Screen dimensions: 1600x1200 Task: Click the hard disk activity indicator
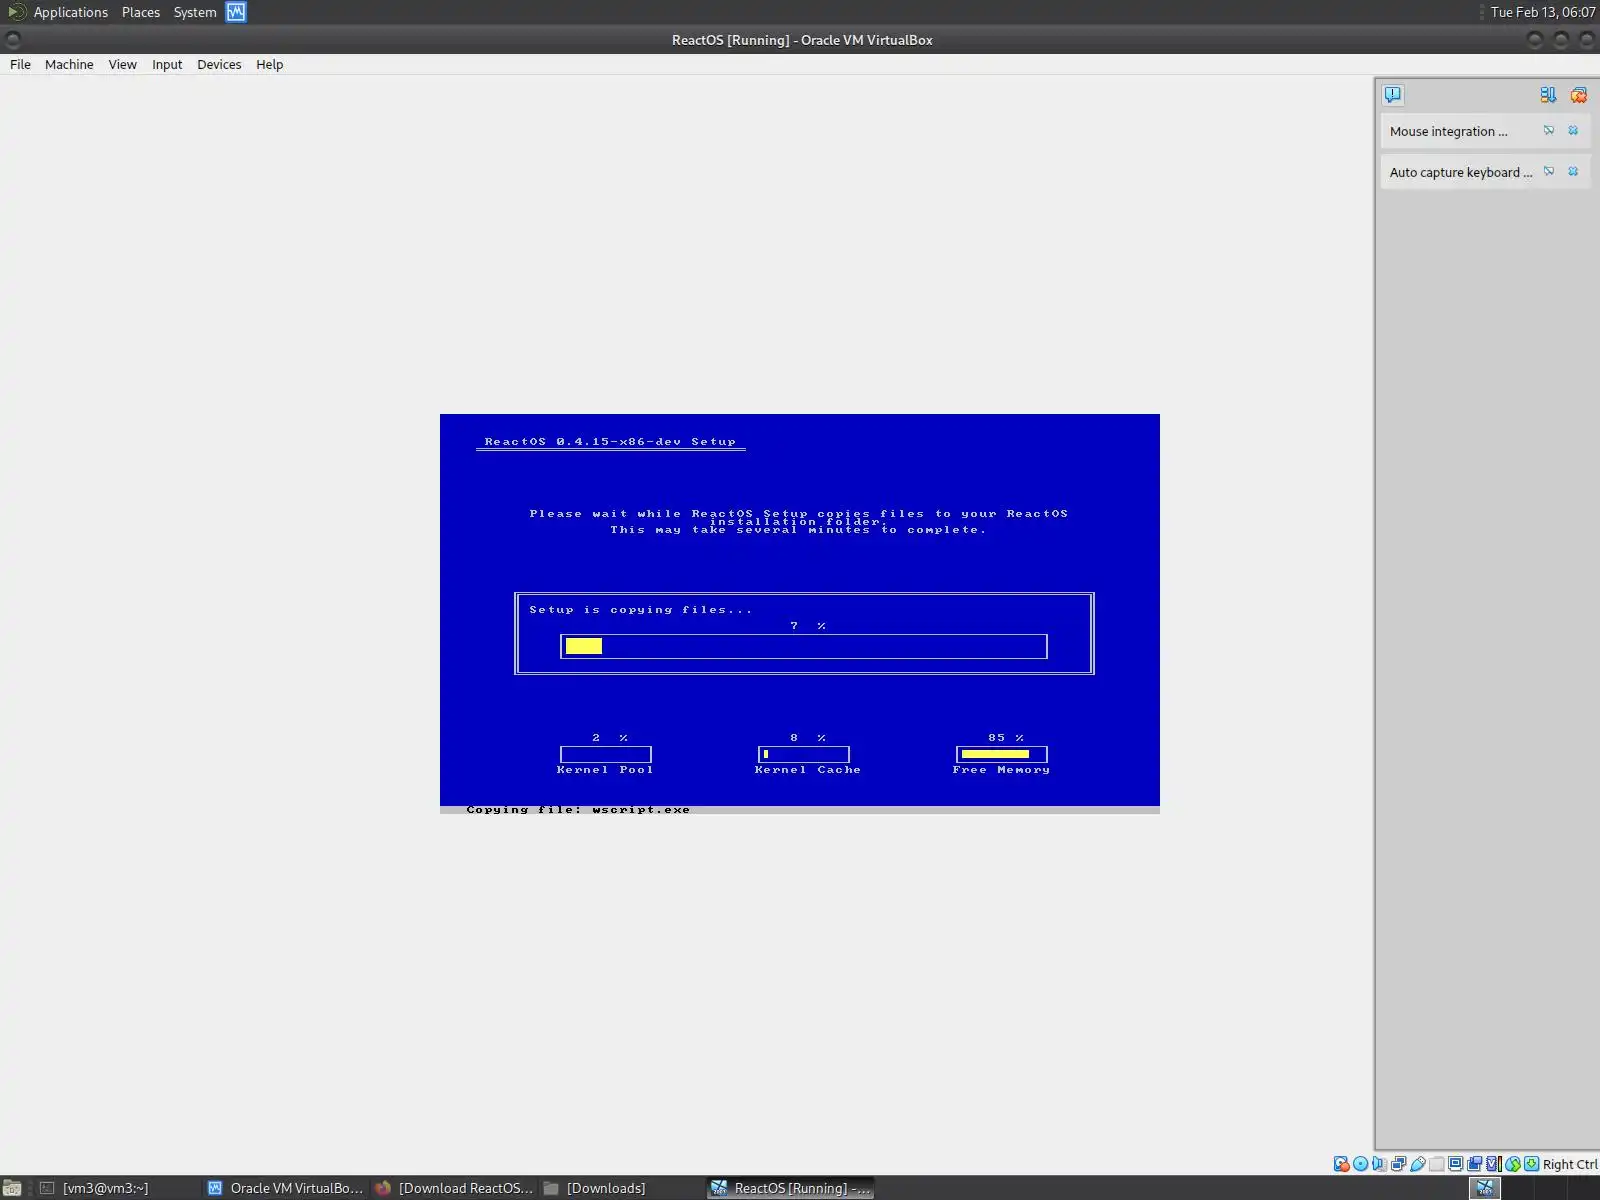(1342, 1164)
